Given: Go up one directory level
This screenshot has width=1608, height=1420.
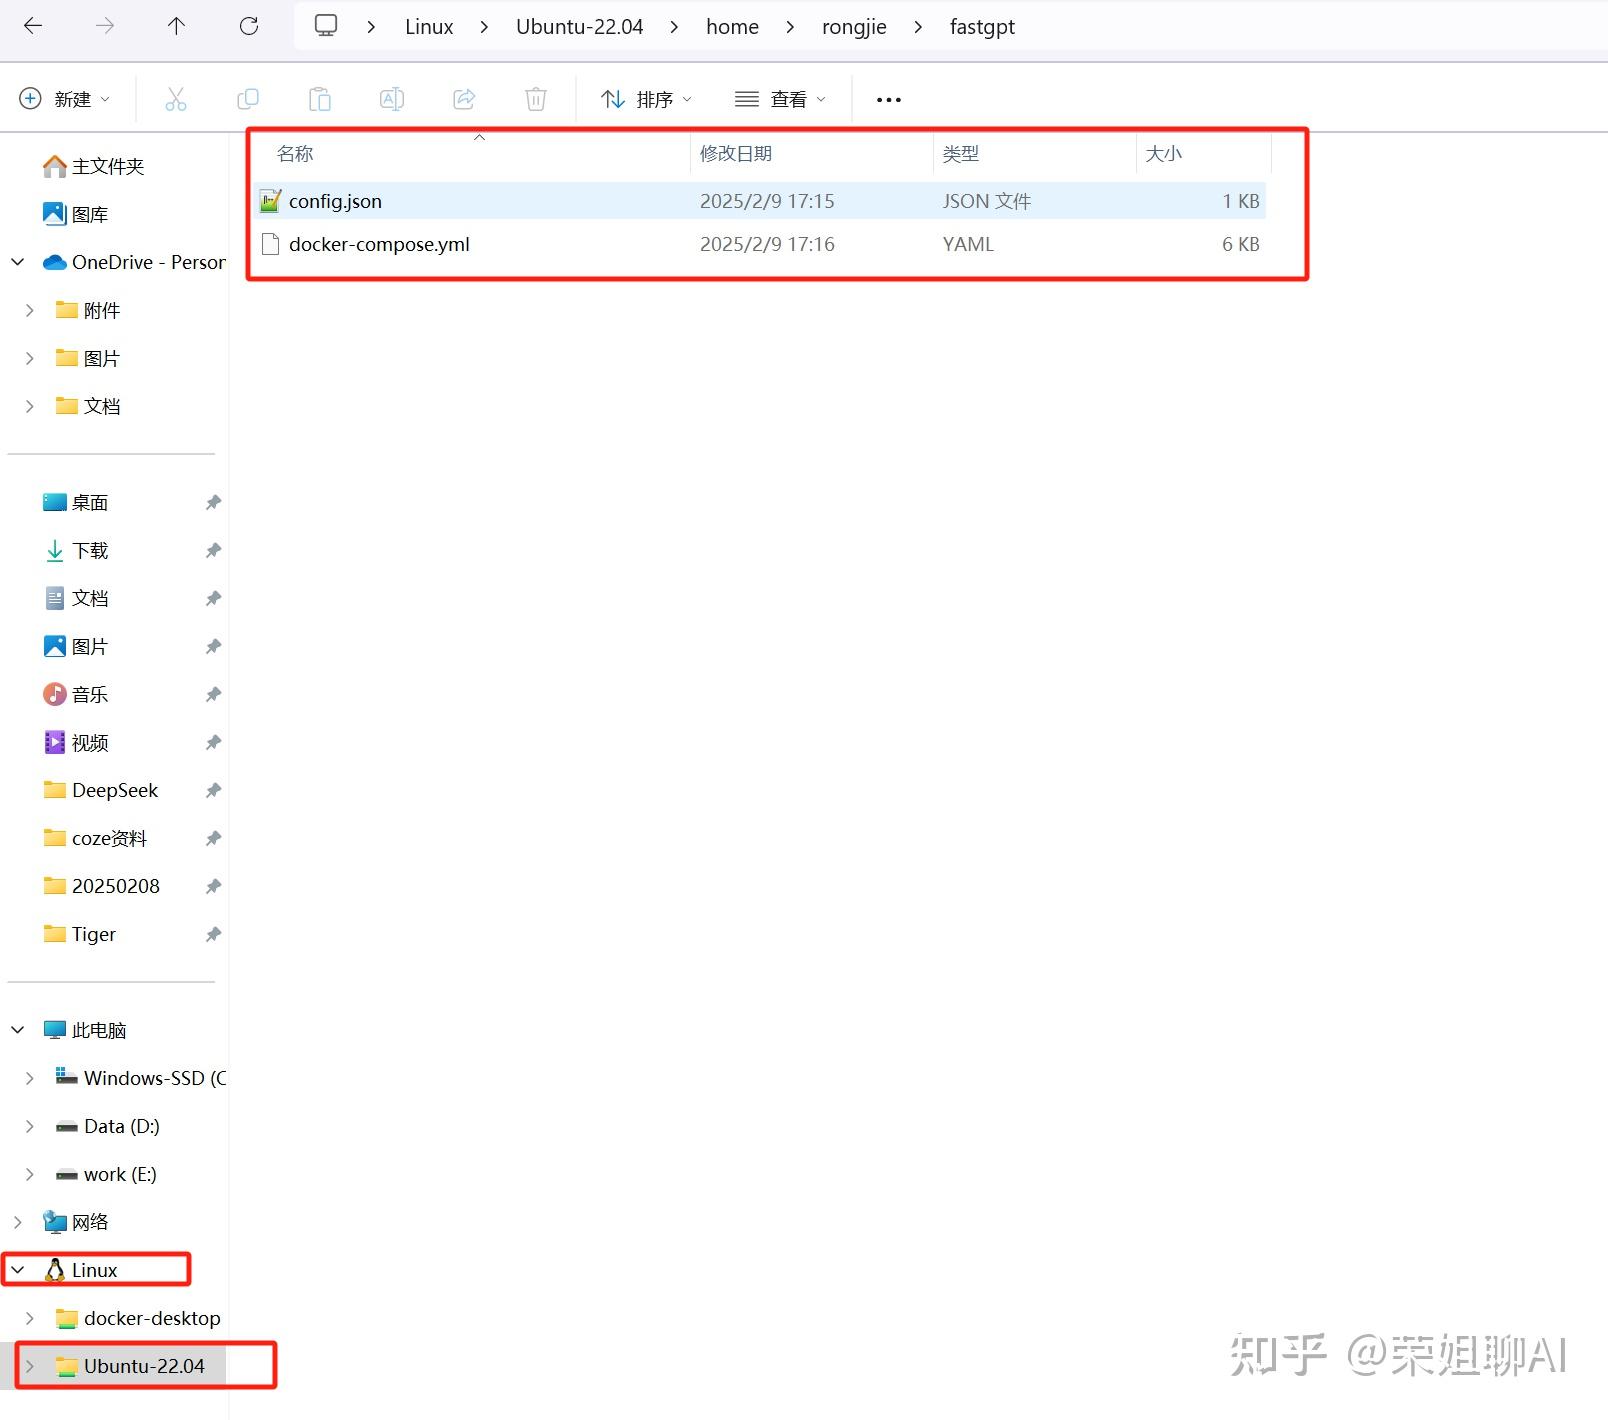Looking at the screenshot, I should pyautogui.click(x=177, y=26).
